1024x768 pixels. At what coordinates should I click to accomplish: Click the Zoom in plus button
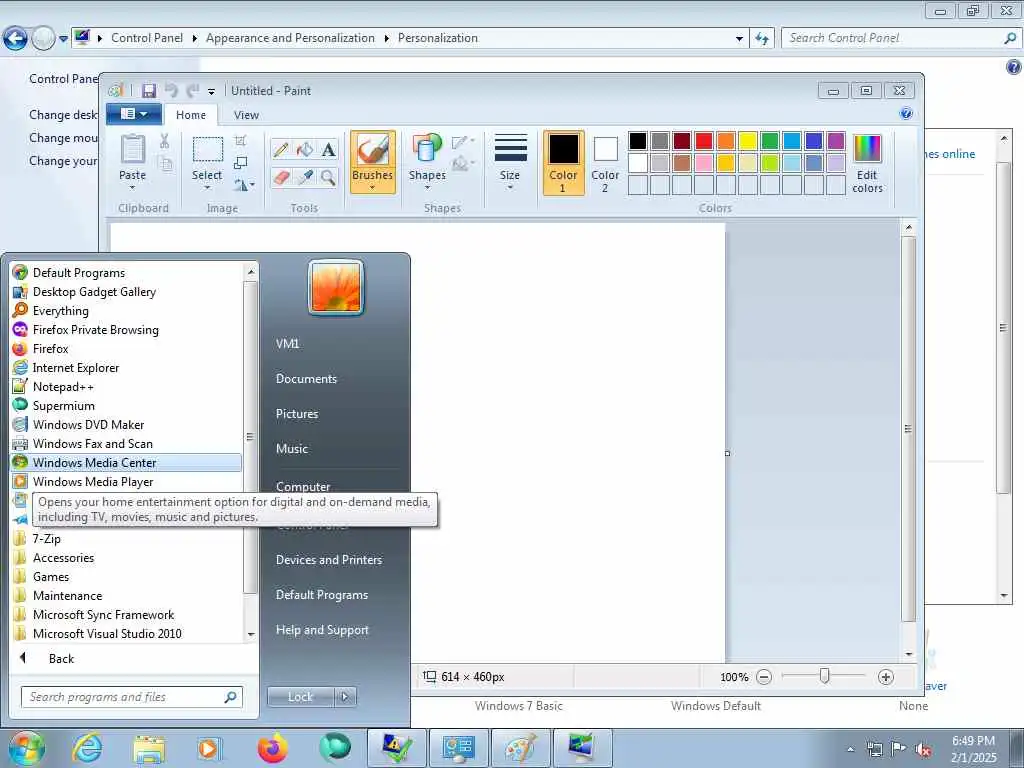tap(886, 677)
